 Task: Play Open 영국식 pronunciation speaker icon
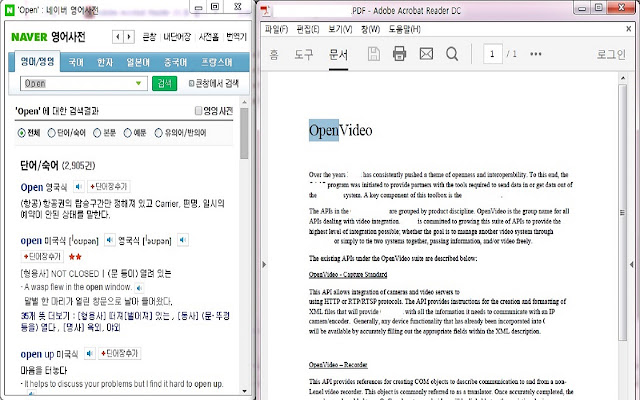coord(78,187)
